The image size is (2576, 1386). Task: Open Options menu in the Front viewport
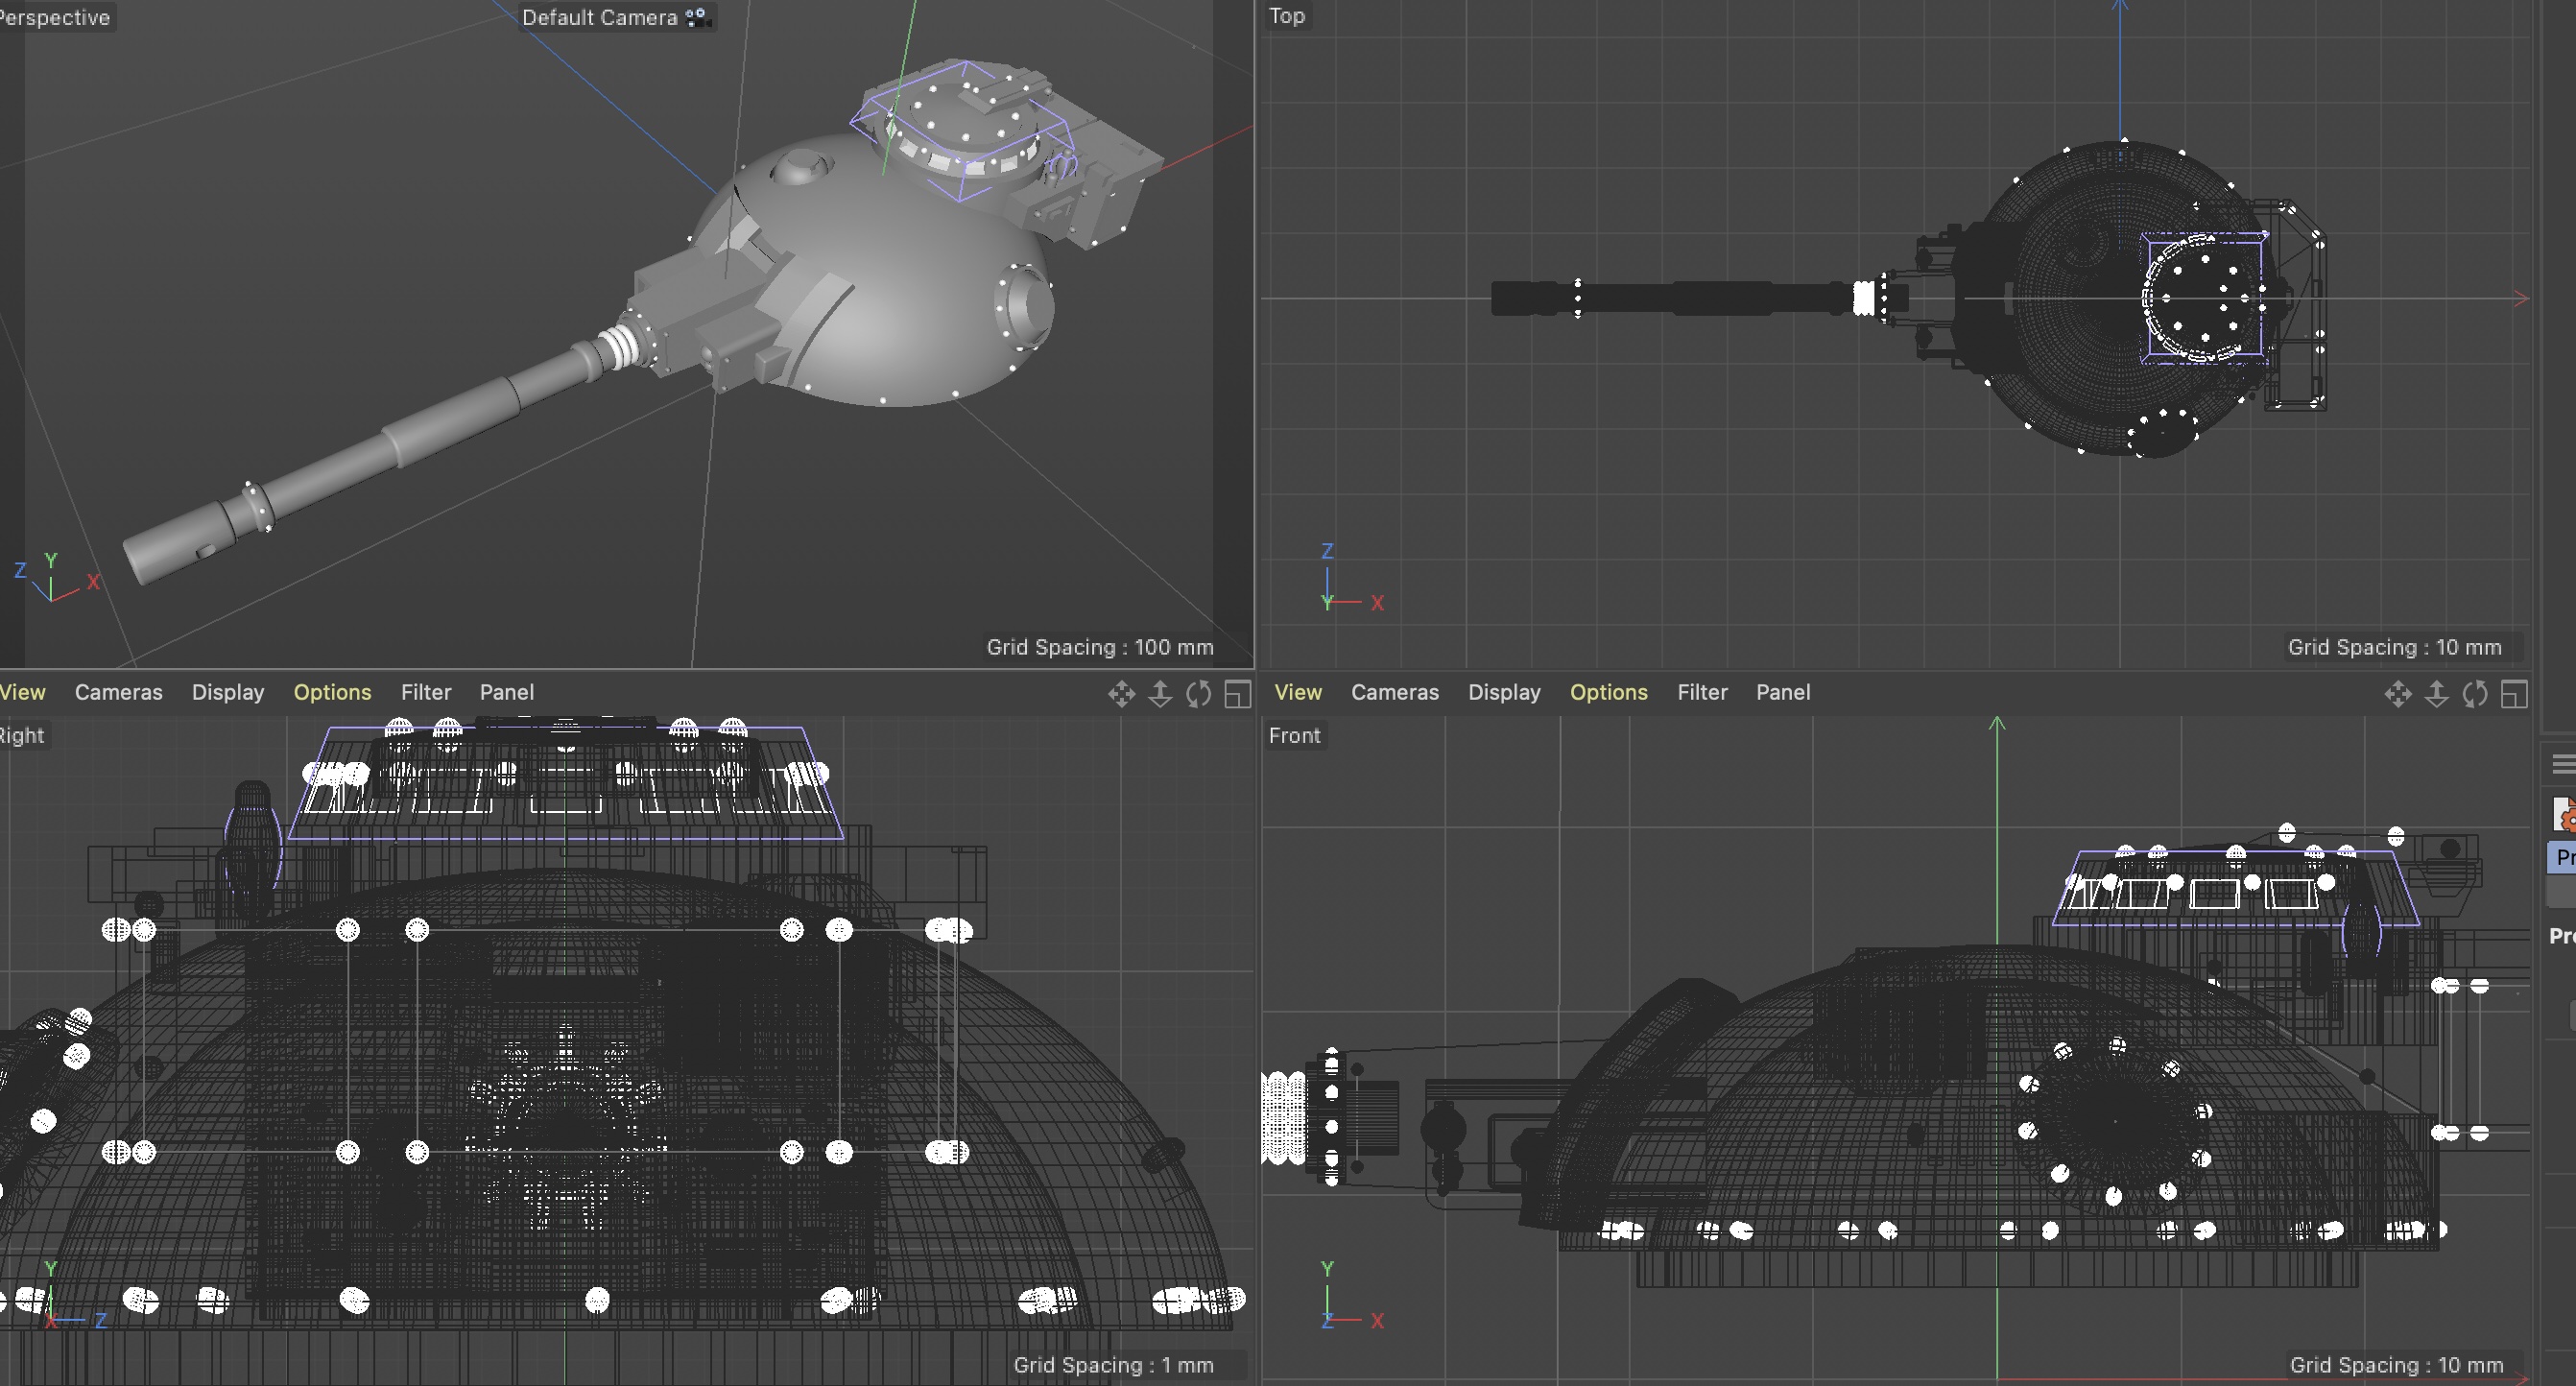1608,692
